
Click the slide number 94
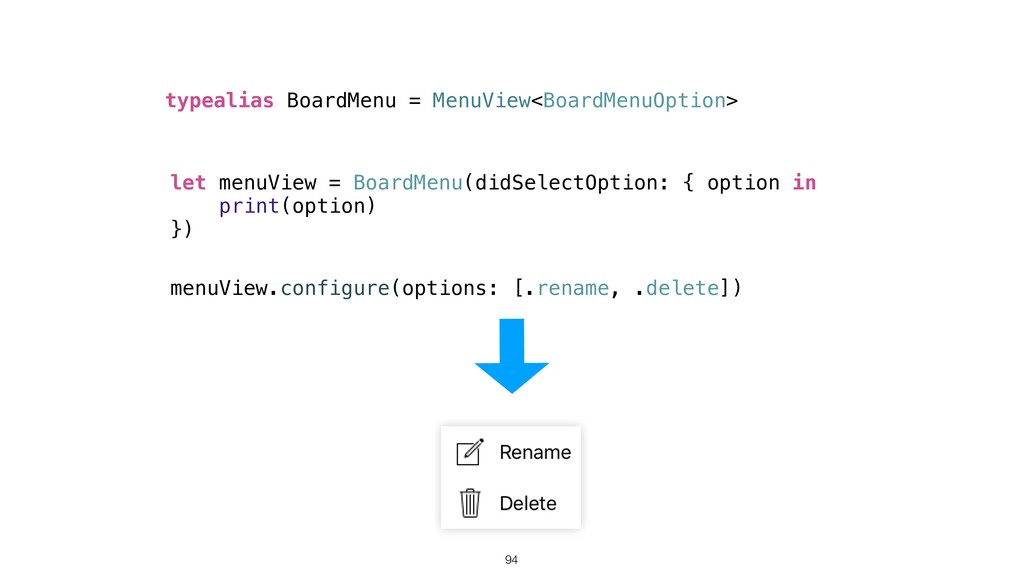tap(511, 559)
